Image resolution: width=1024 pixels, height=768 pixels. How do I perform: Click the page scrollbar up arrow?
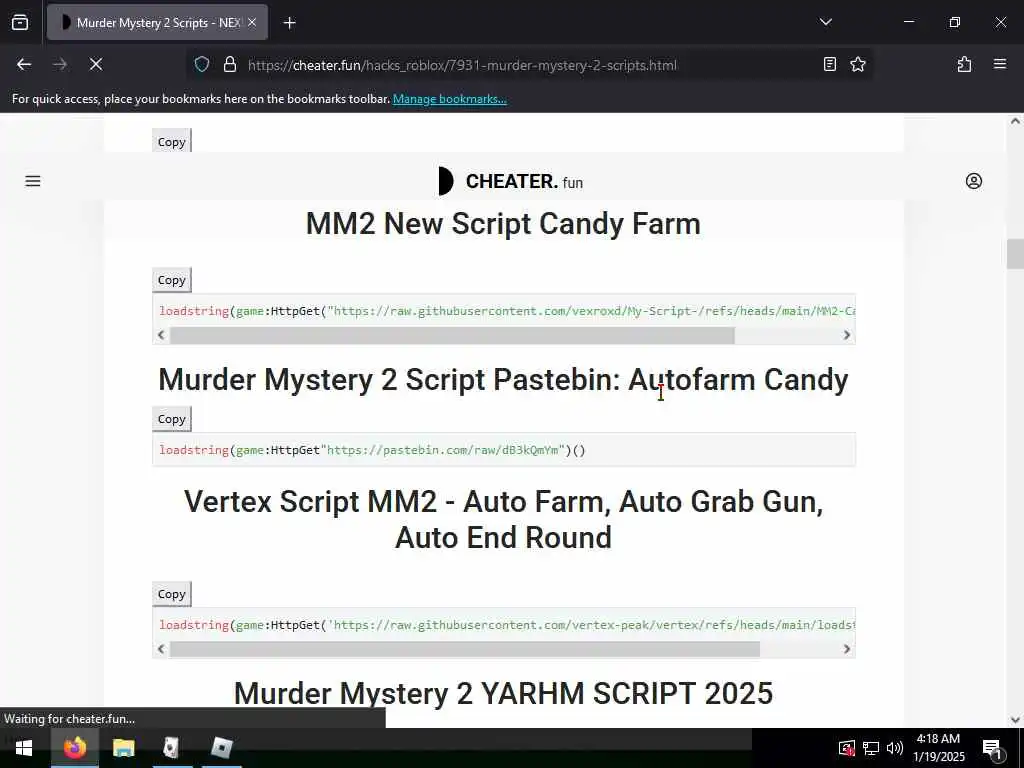coord(1015,121)
